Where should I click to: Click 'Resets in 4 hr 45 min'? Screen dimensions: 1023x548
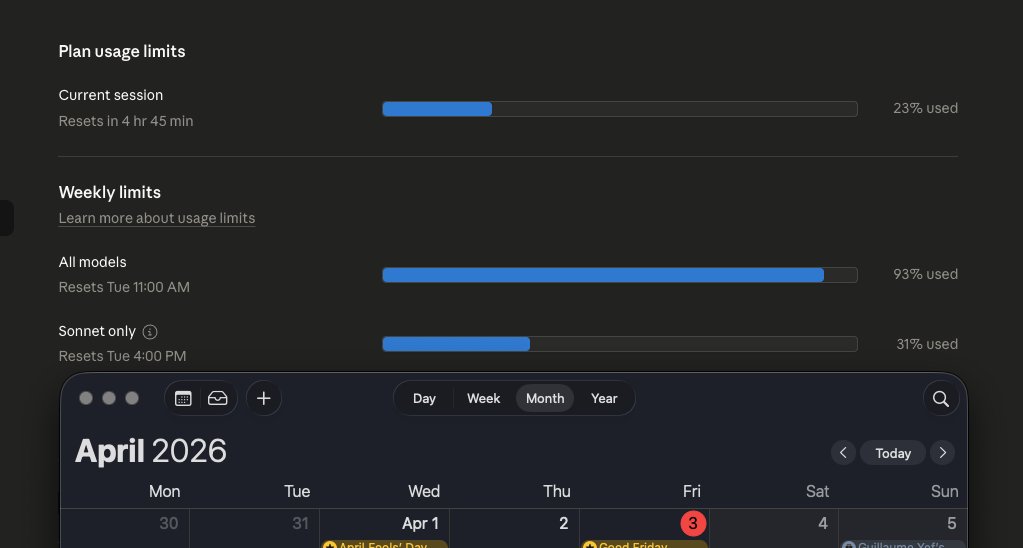[x=126, y=121]
